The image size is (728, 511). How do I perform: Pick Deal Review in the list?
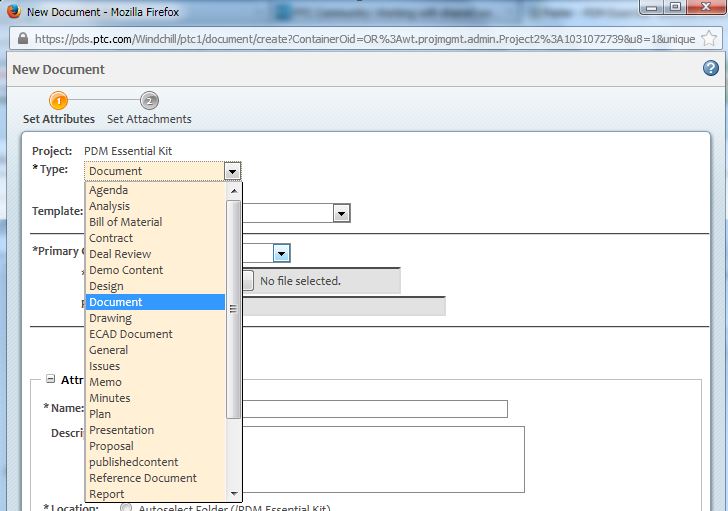[155, 254]
